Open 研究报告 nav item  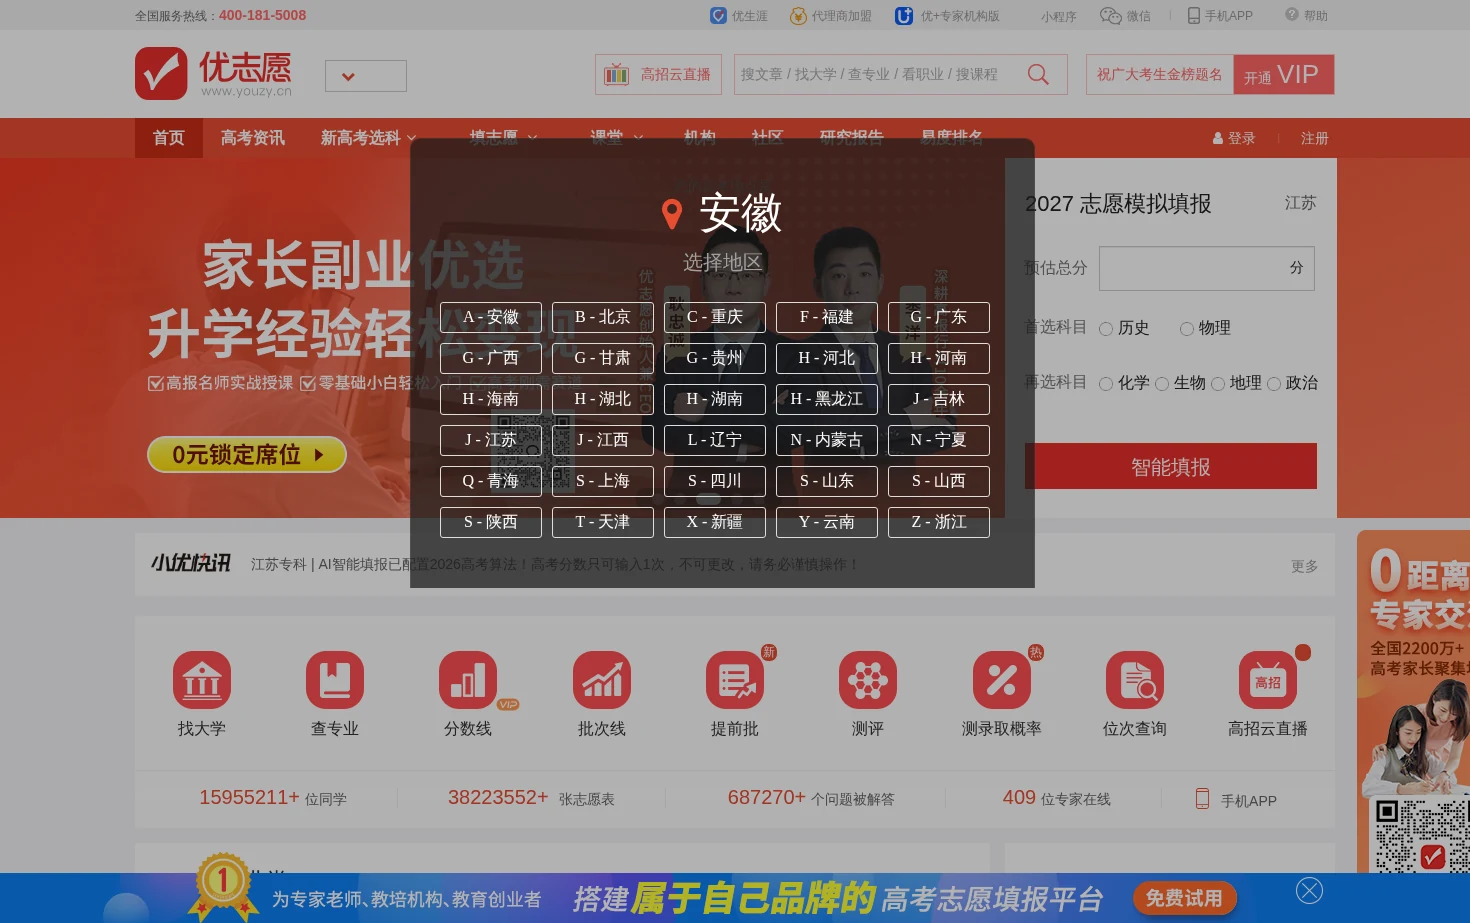point(852,138)
